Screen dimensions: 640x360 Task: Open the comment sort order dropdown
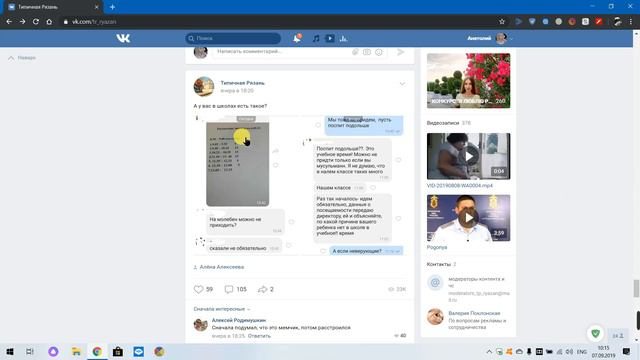[x=222, y=309]
